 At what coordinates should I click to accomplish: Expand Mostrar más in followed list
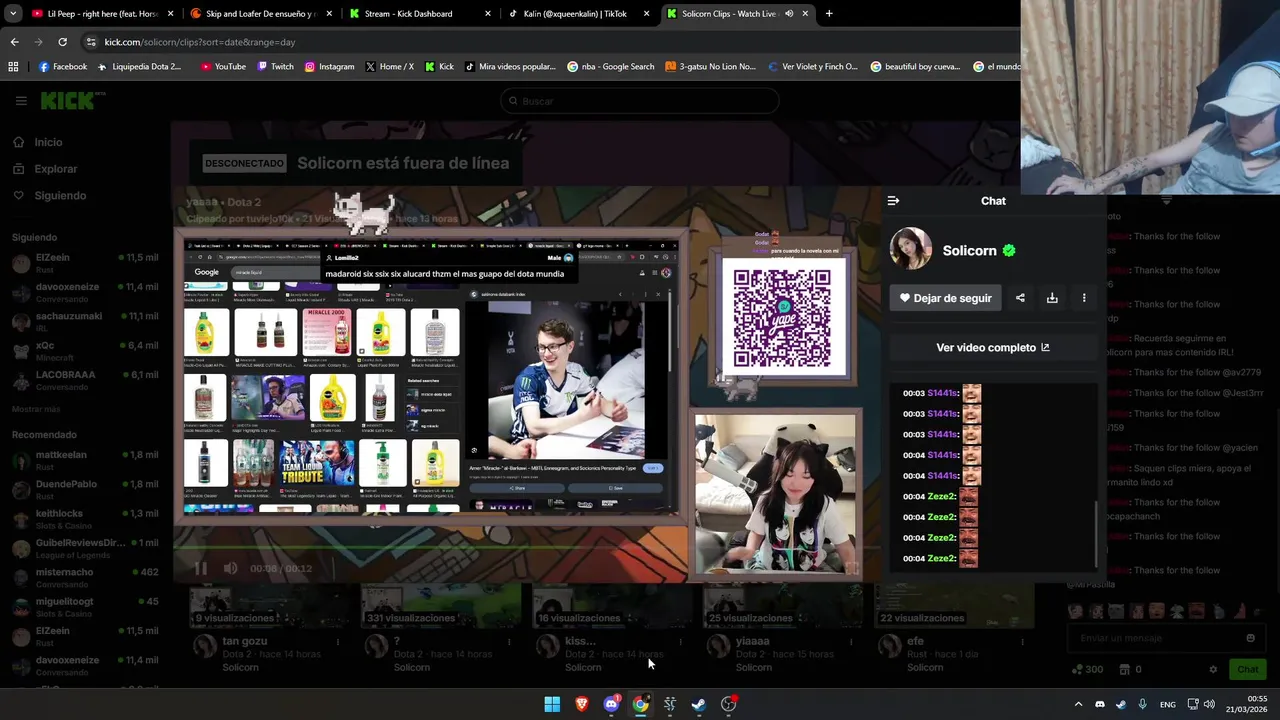point(36,409)
